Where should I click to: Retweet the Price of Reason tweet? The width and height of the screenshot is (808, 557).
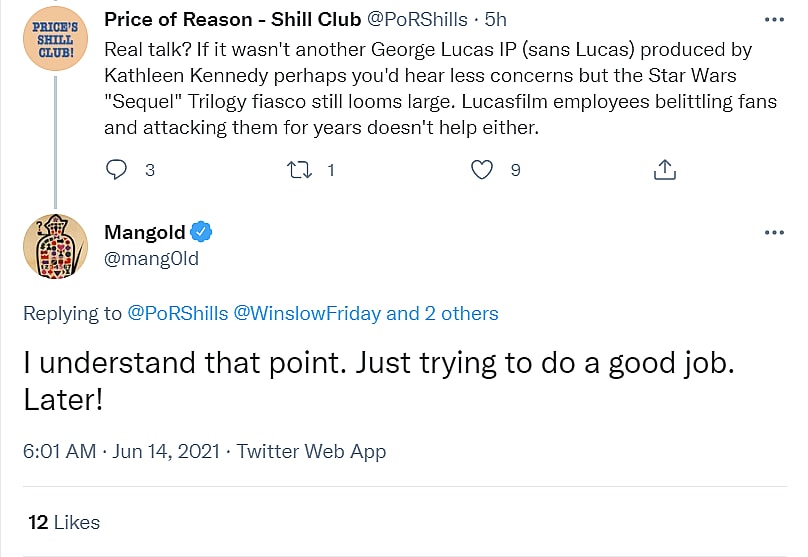pyautogui.click(x=300, y=170)
